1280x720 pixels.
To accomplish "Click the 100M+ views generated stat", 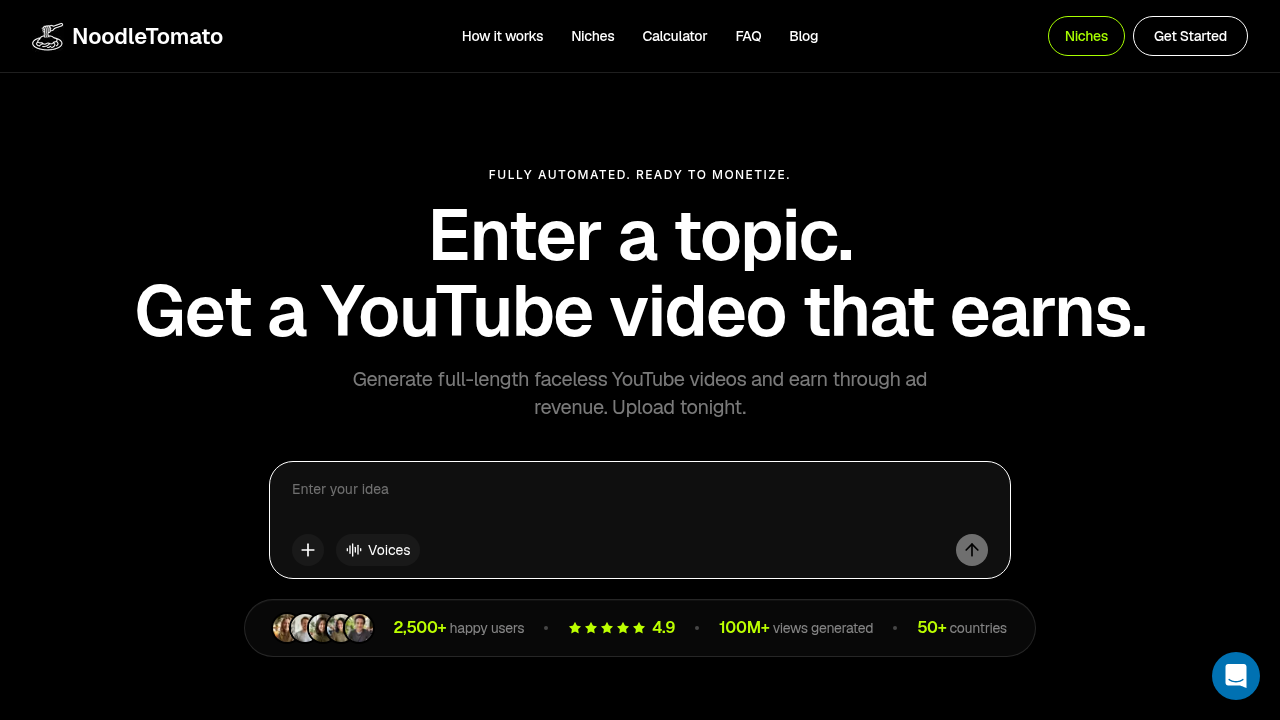I will point(796,628).
